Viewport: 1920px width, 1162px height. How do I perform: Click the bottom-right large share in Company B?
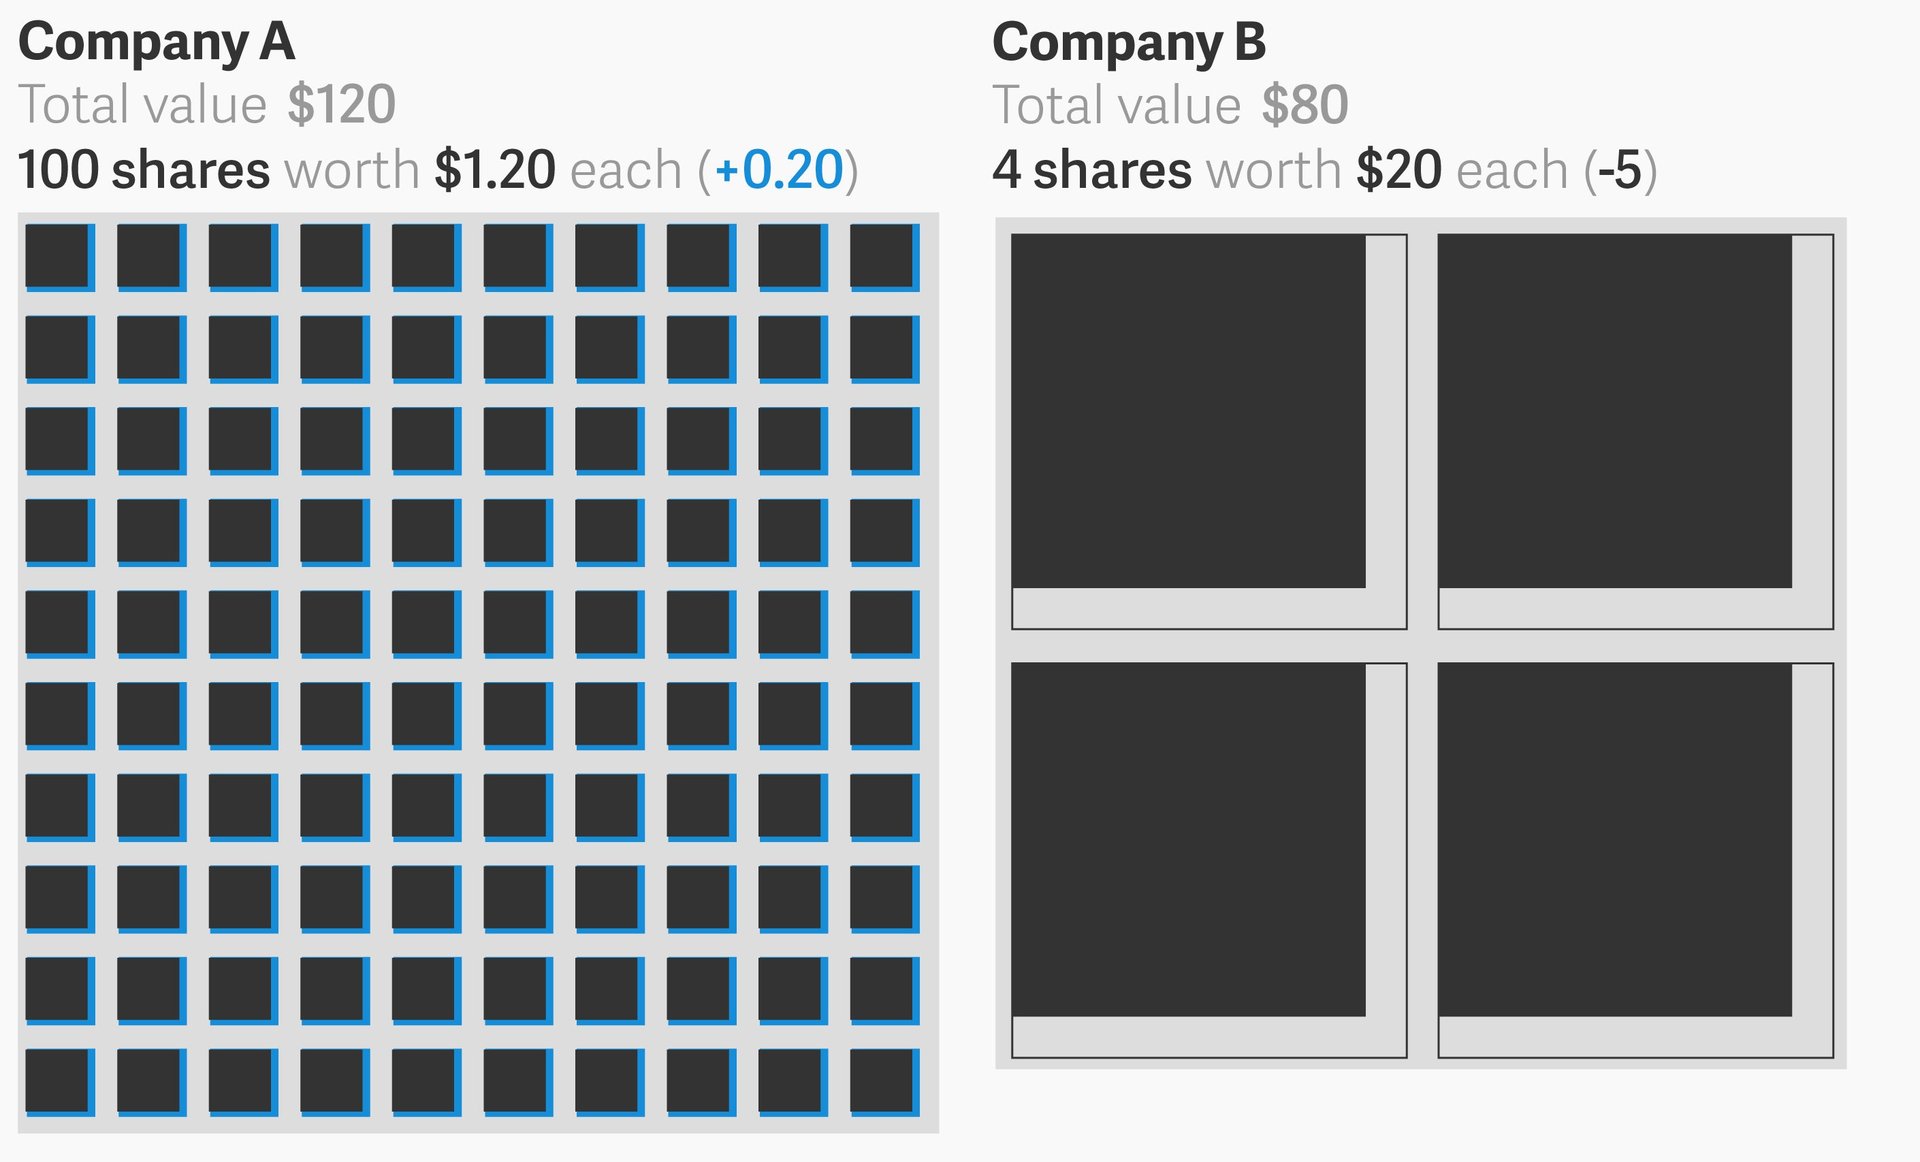[x=1636, y=860]
